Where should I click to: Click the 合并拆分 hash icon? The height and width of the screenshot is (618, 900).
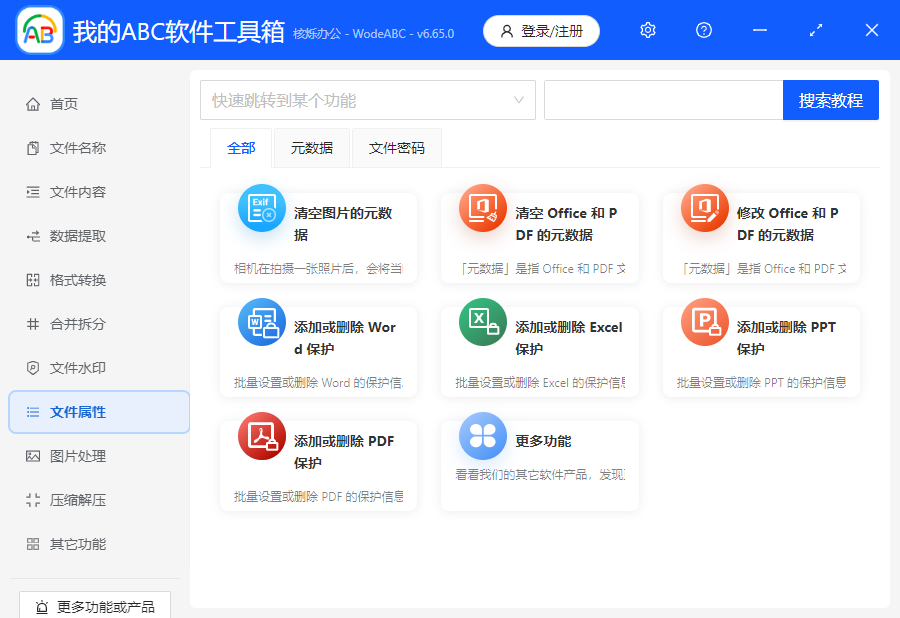[33, 324]
